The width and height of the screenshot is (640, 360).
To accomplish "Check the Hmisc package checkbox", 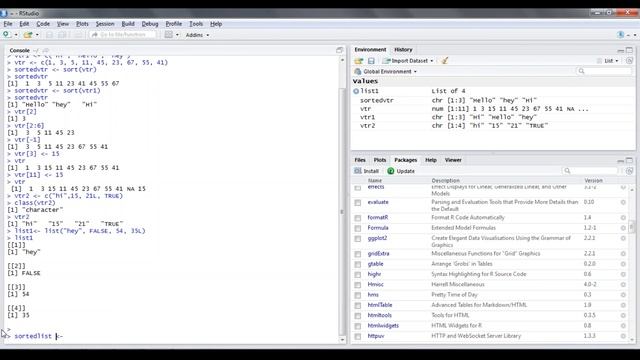I will click(x=358, y=285).
